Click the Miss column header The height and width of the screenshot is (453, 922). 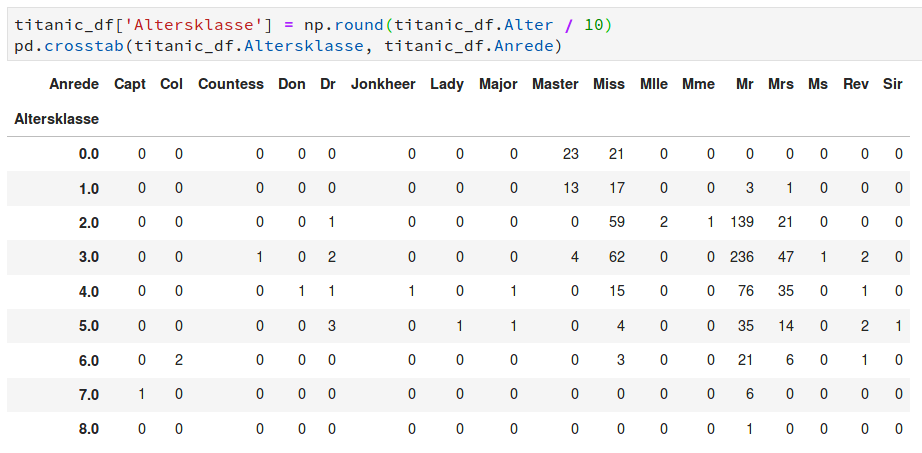608,84
